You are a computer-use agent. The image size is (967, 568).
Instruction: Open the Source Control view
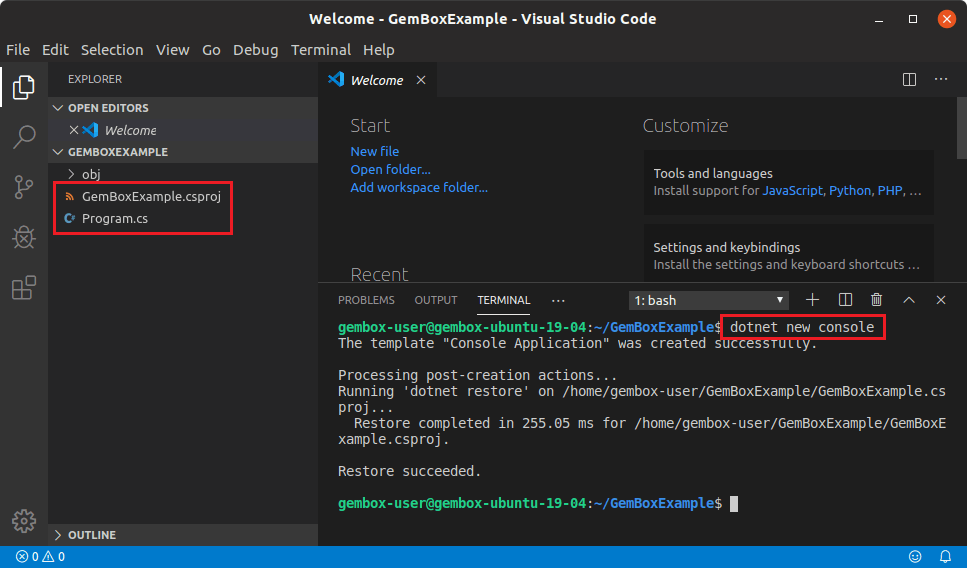click(24, 186)
